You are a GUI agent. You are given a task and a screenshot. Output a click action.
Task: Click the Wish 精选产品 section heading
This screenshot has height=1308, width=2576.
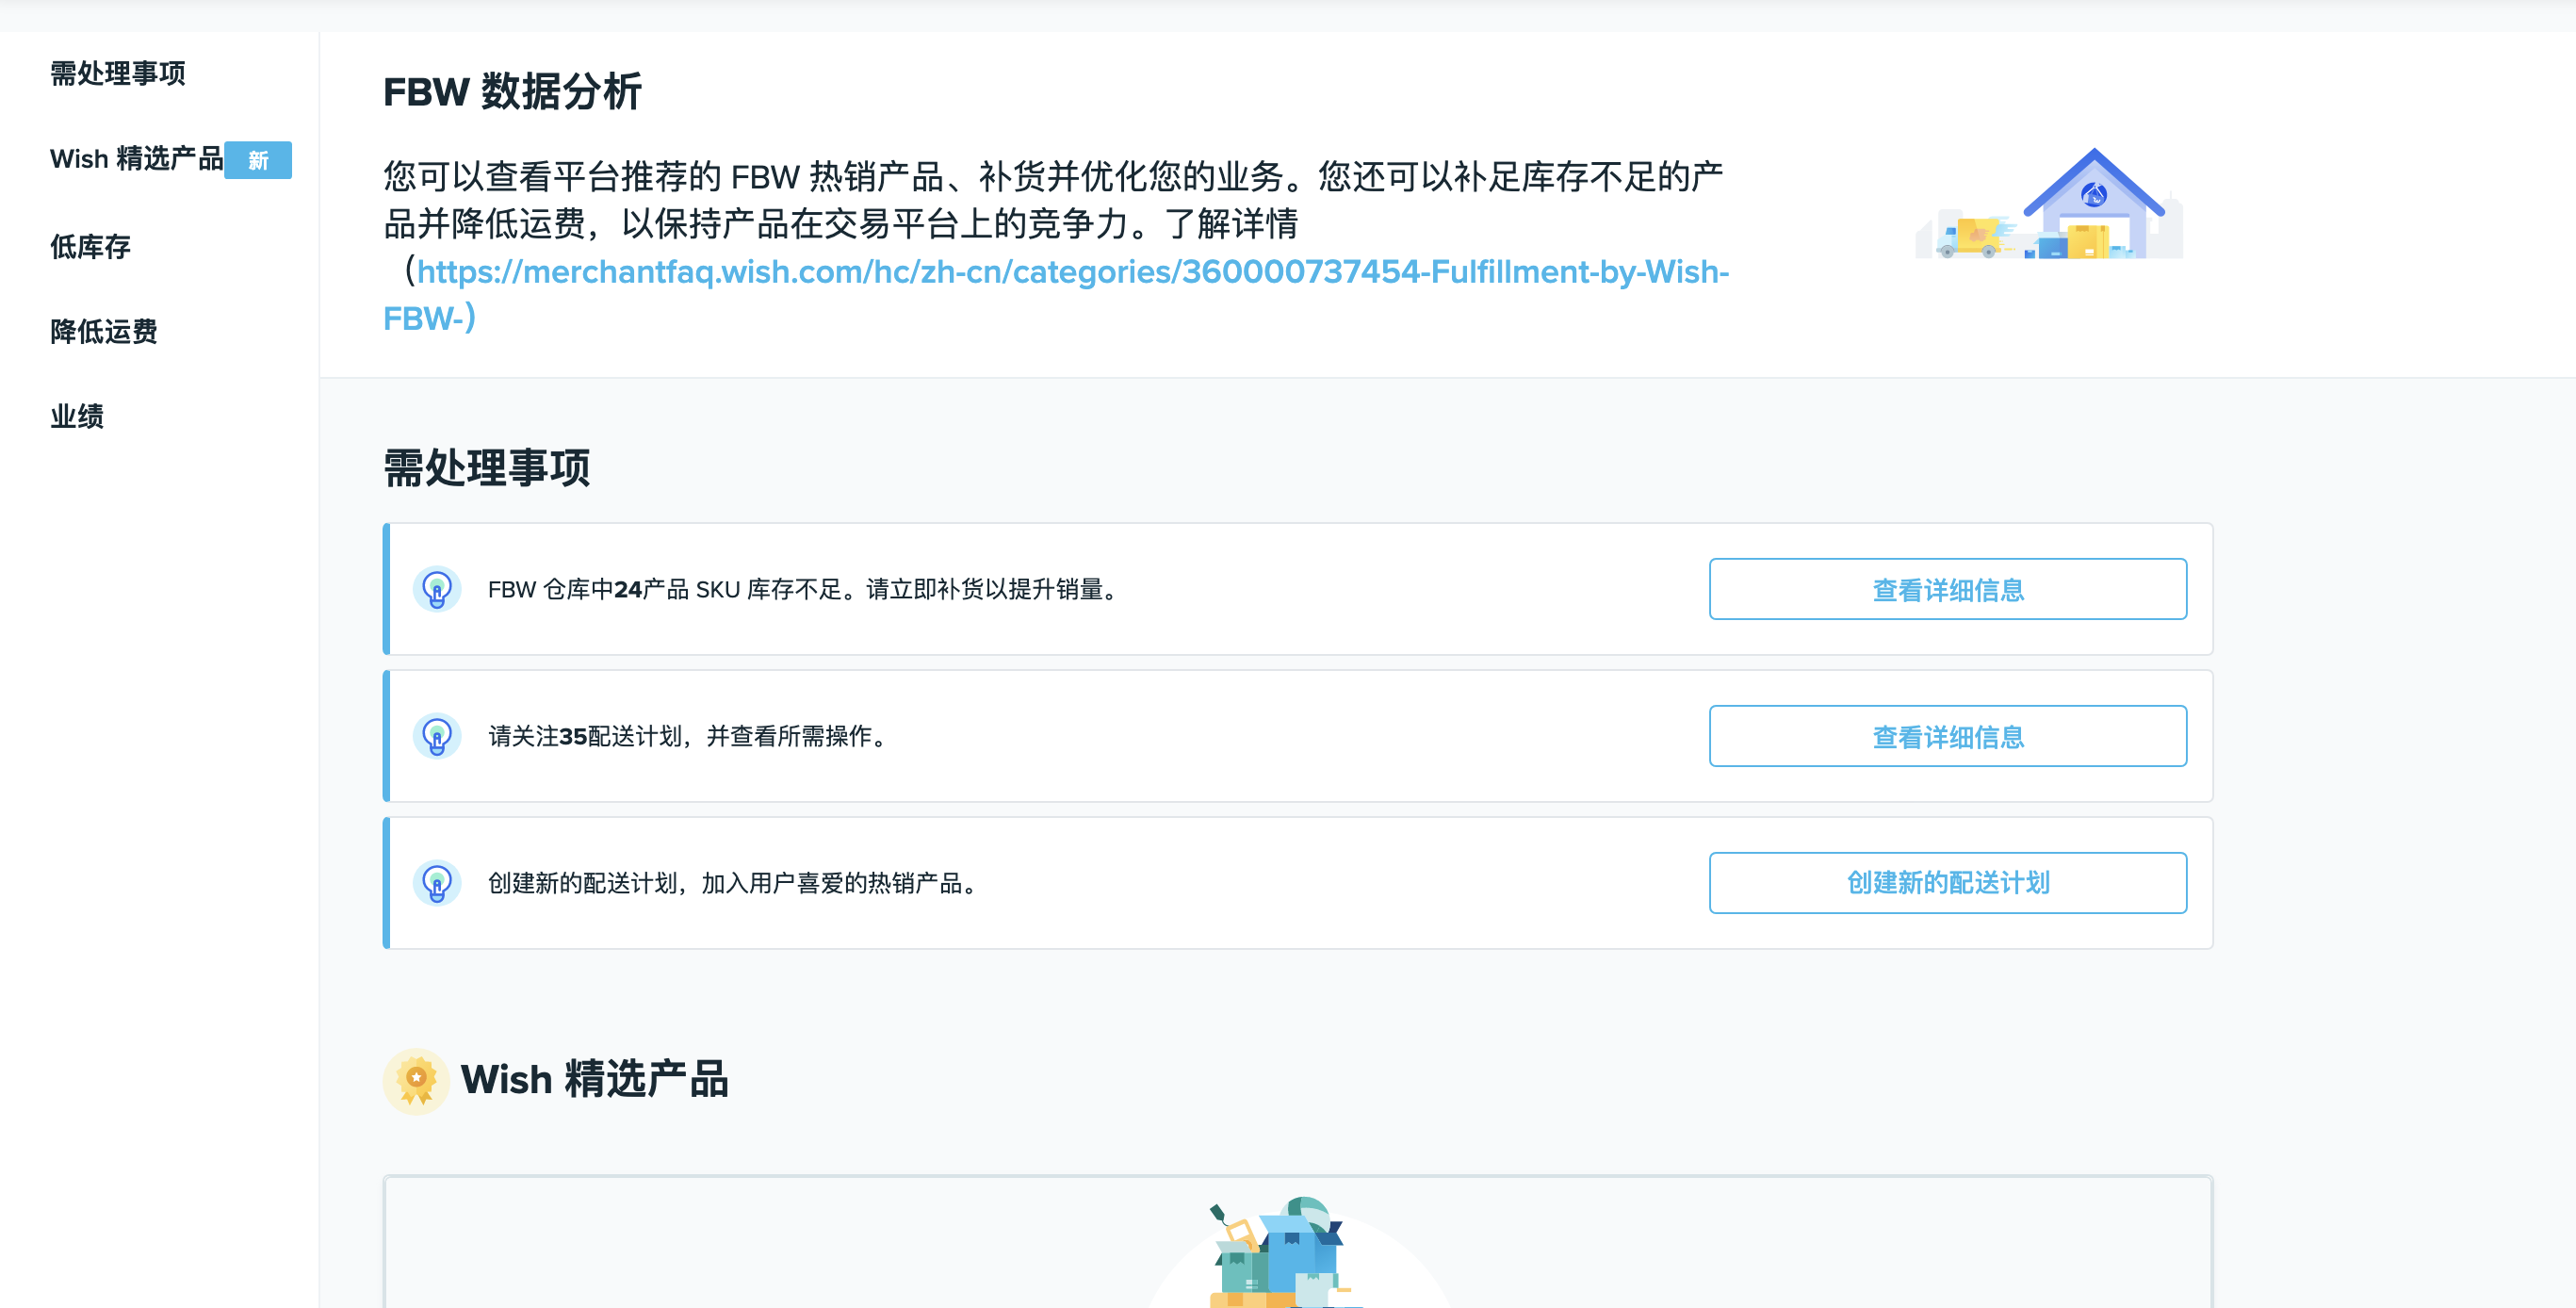[595, 1080]
